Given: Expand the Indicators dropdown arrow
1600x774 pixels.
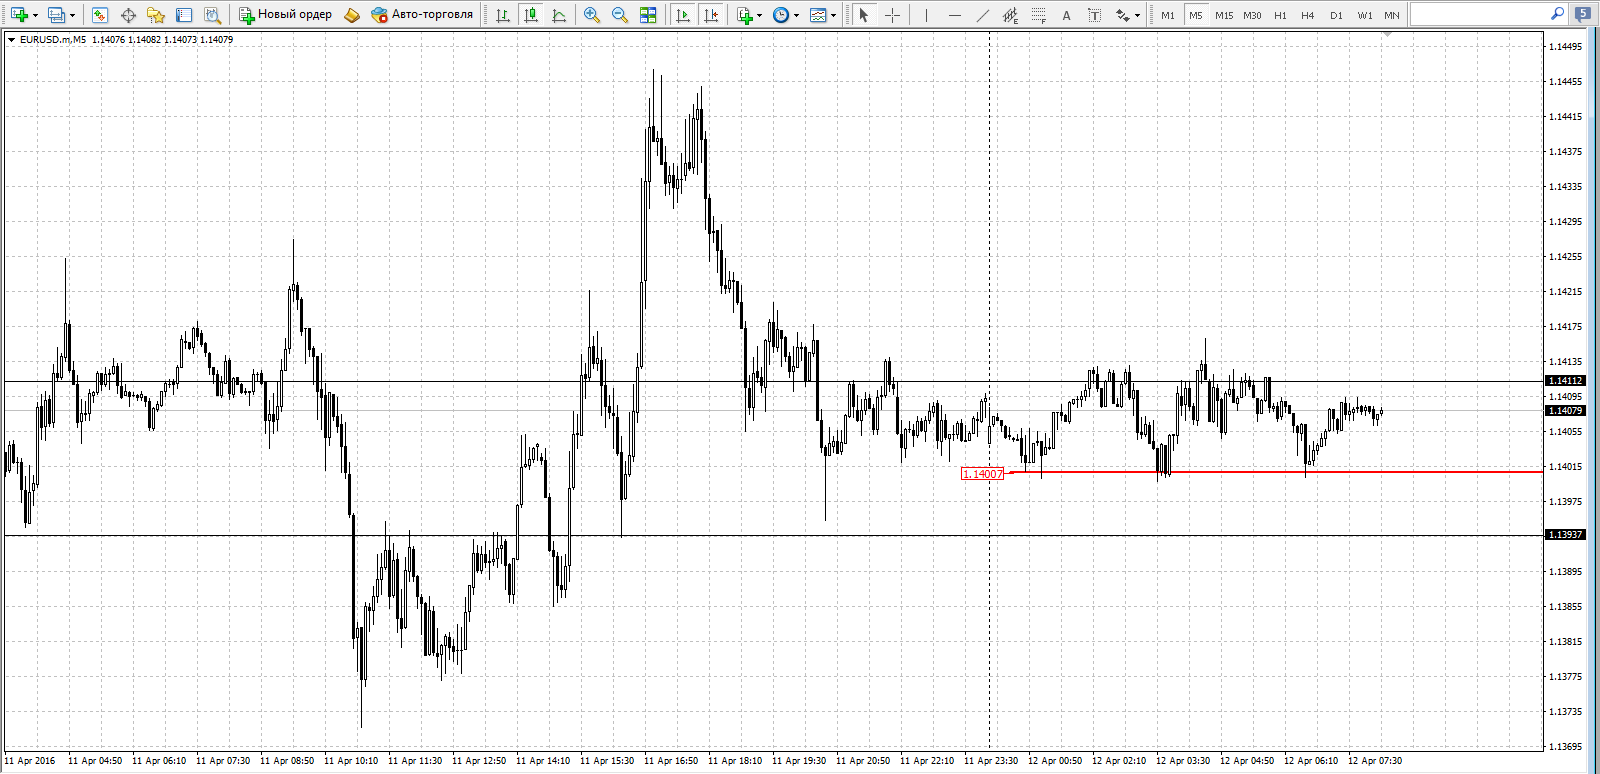Looking at the screenshot, I should (760, 16).
